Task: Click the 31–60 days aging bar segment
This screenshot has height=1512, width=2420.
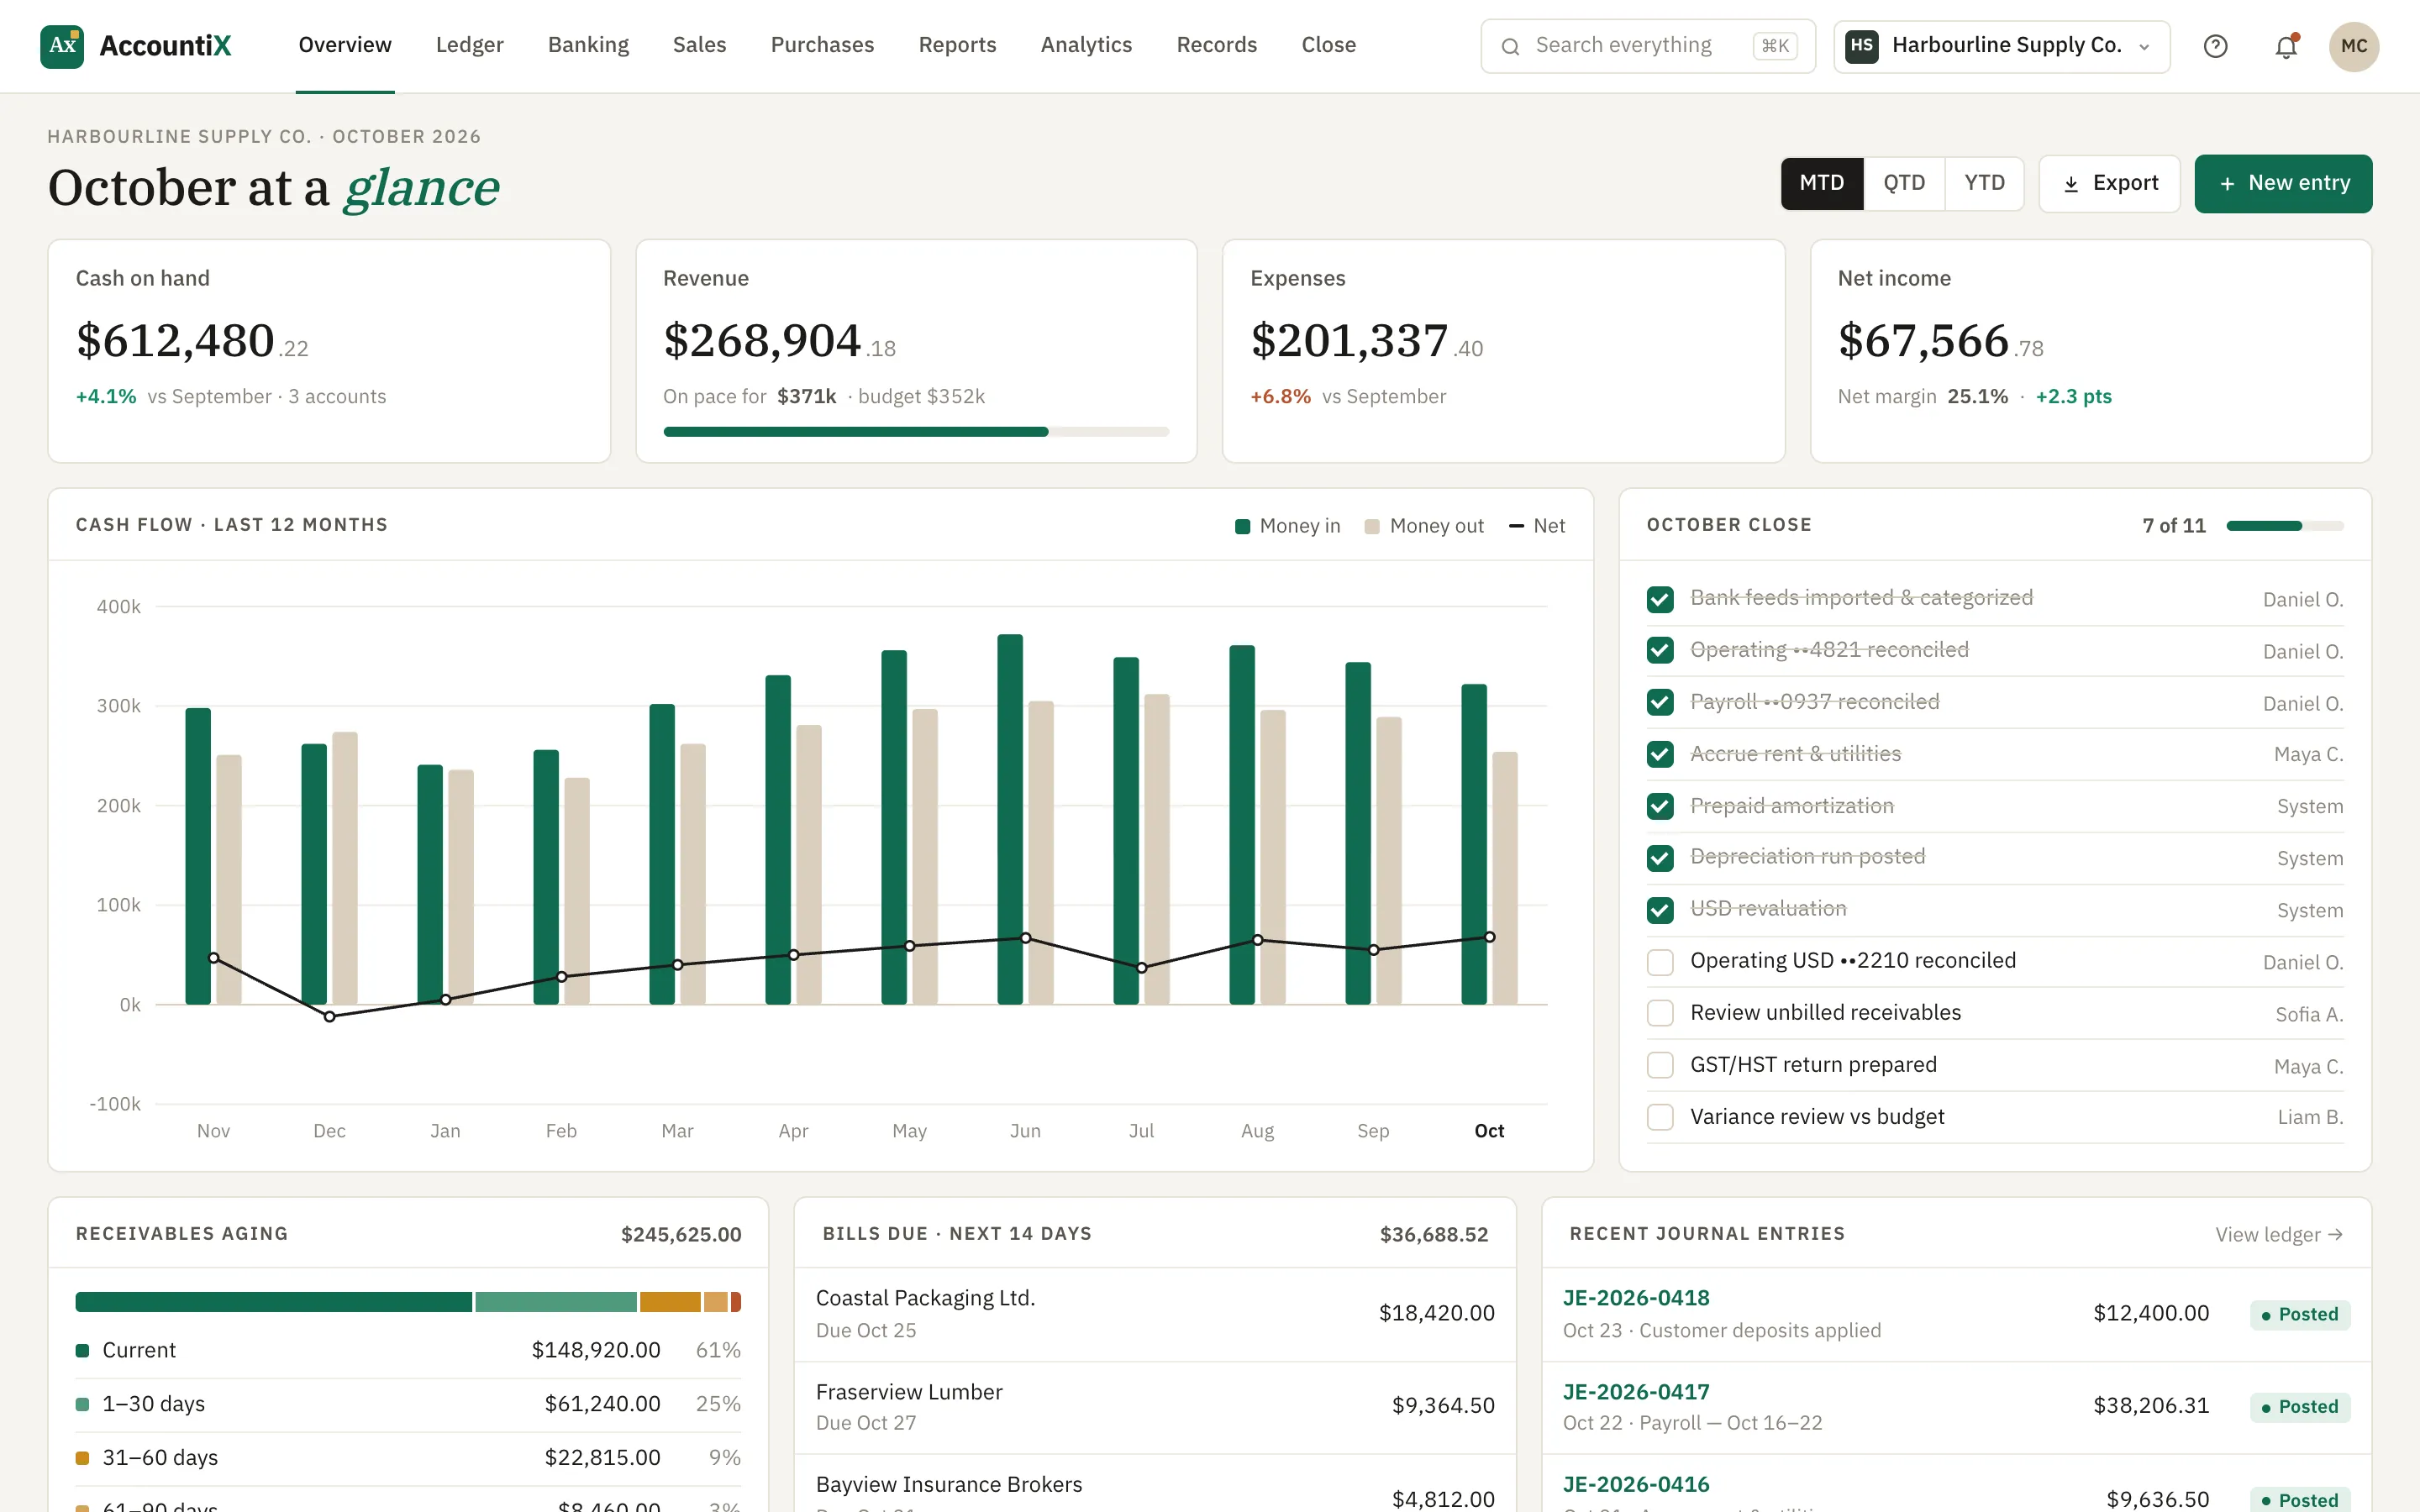Action: coord(670,1302)
